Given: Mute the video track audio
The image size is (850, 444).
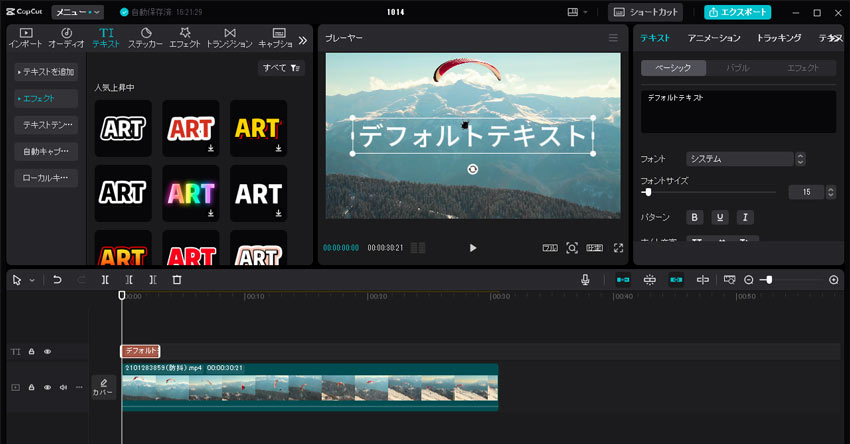Looking at the screenshot, I should [63, 387].
